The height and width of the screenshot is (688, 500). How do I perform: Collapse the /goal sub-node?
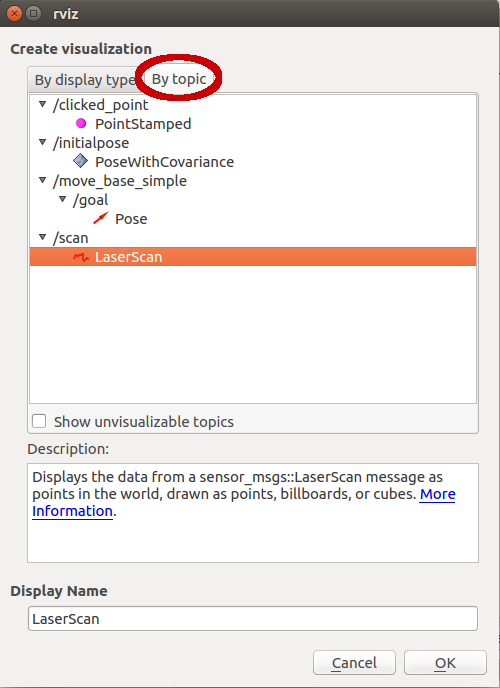pos(63,200)
